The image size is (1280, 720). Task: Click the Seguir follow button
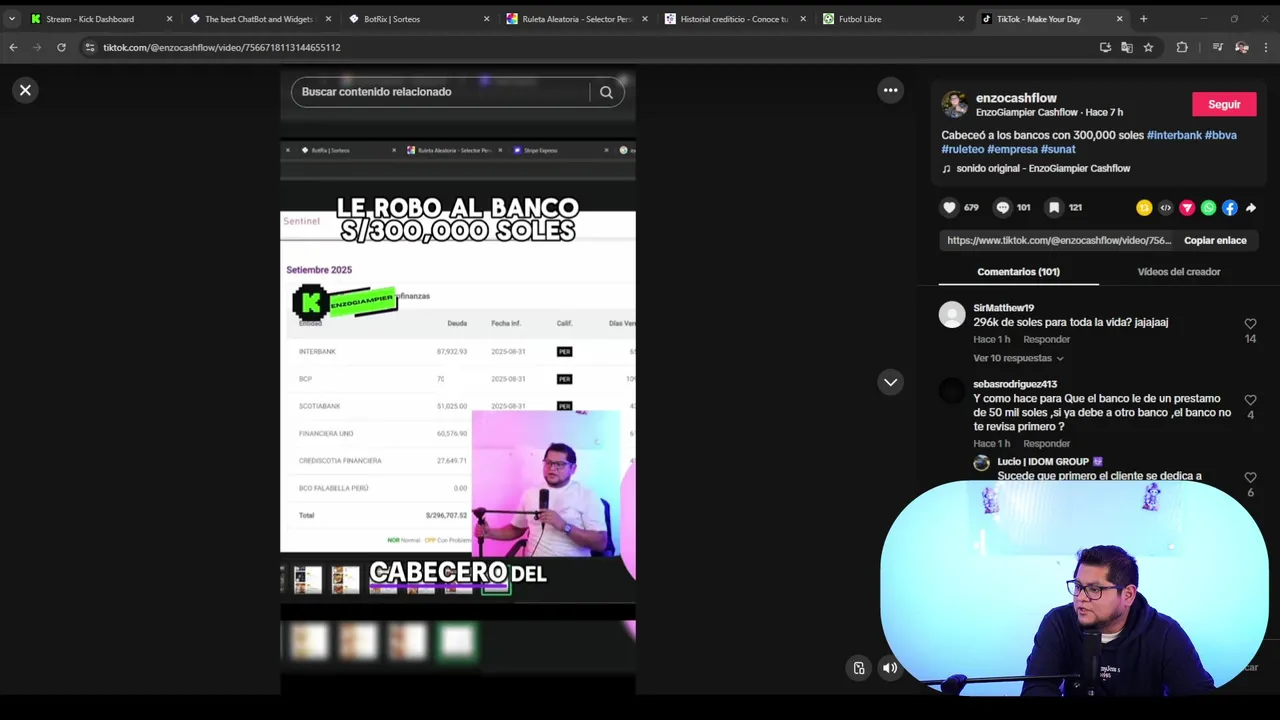pyautogui.click(x=1224, y=104)
